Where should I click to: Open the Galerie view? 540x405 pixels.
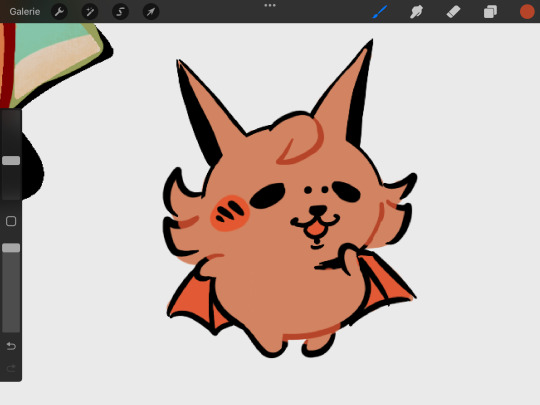pyautogui.click(x=24, y=12)
